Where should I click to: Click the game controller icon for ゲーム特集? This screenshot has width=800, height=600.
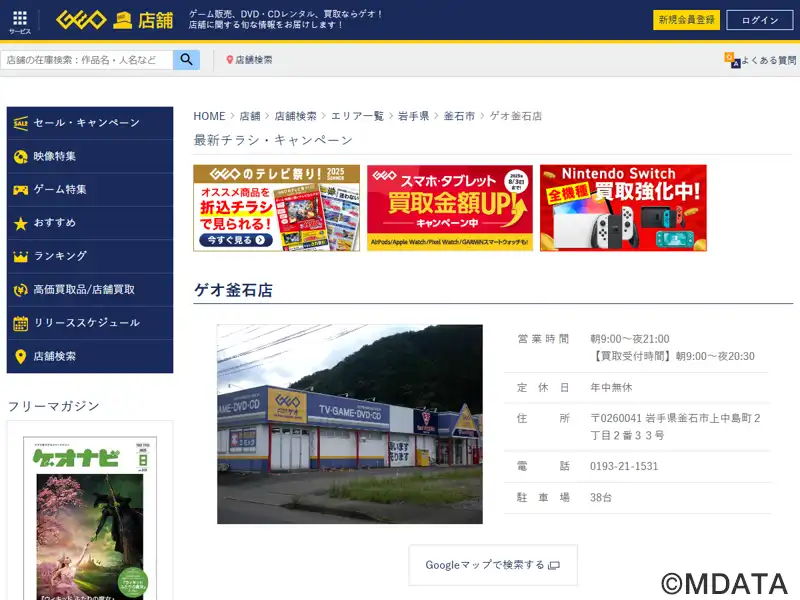tap(20, 190)
